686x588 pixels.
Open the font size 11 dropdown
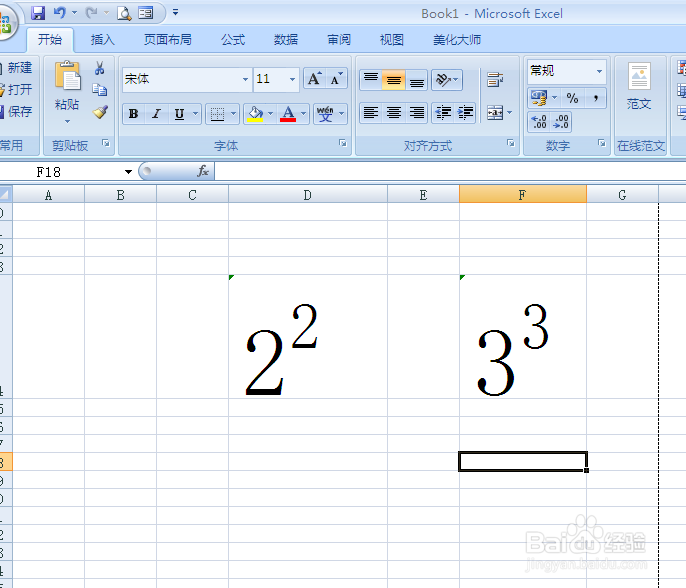292,79
